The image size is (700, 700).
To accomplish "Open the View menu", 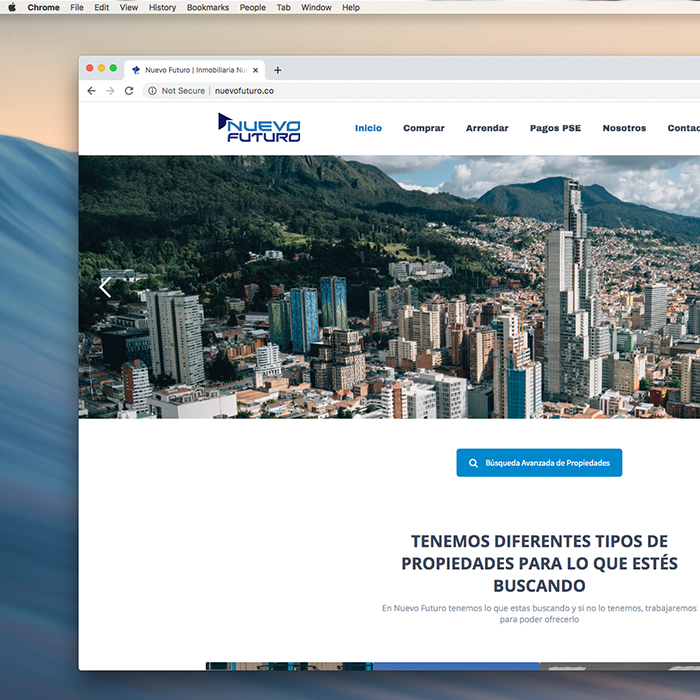I will [x=129, y=8].
